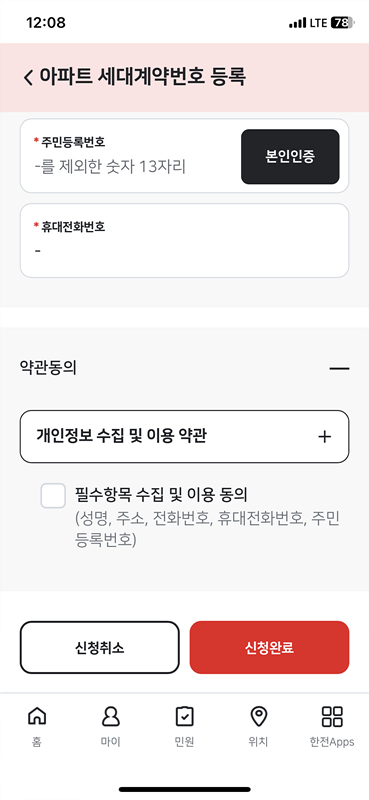This screenshot has height=800, width=369.
Task: Tap the 홈 tab label
Action: pyautogui.click(x=37, y=742)
